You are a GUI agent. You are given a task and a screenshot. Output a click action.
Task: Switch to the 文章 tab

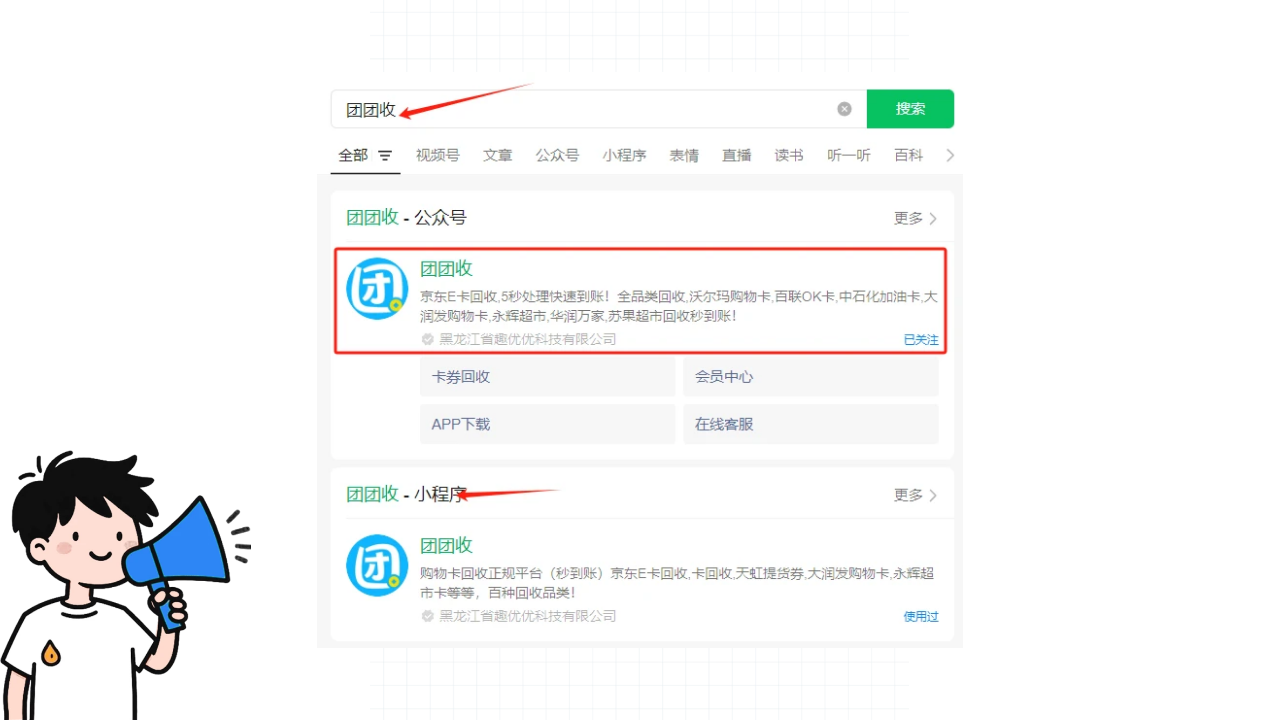(x=498, y=155)
